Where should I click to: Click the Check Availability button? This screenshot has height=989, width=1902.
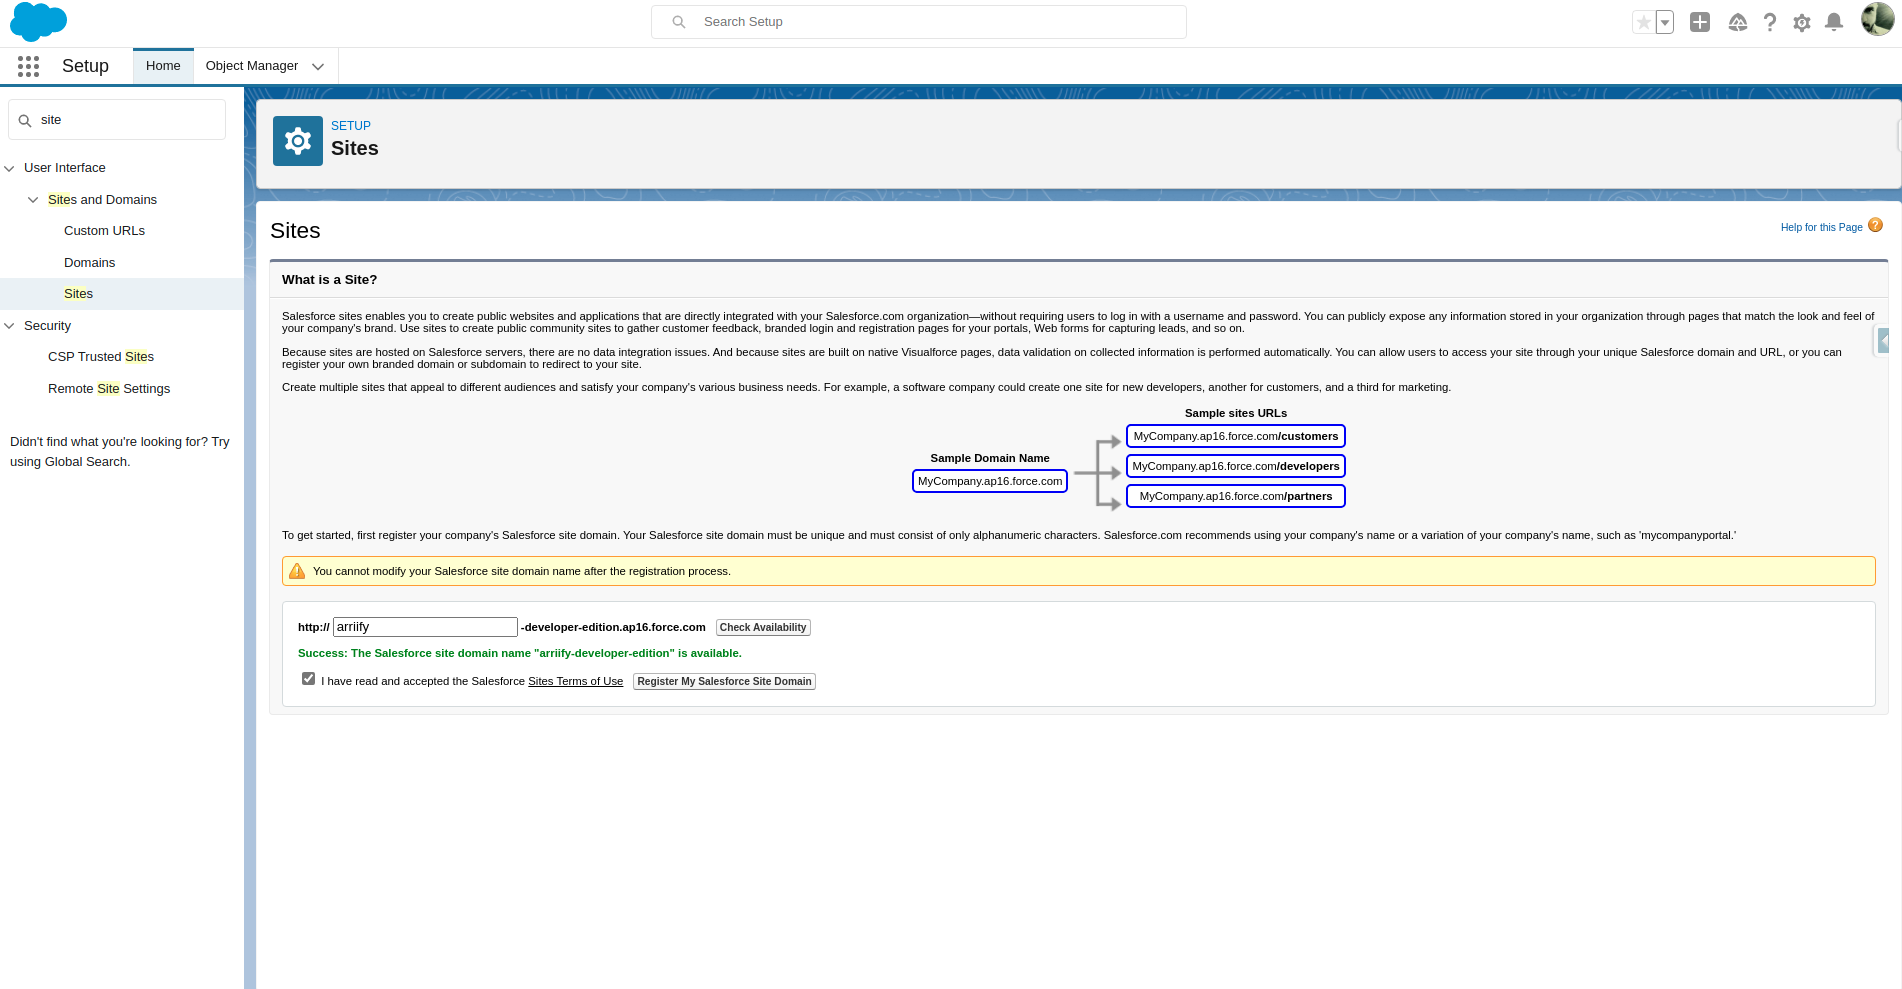pyautogui.click(x=763, y=627)
